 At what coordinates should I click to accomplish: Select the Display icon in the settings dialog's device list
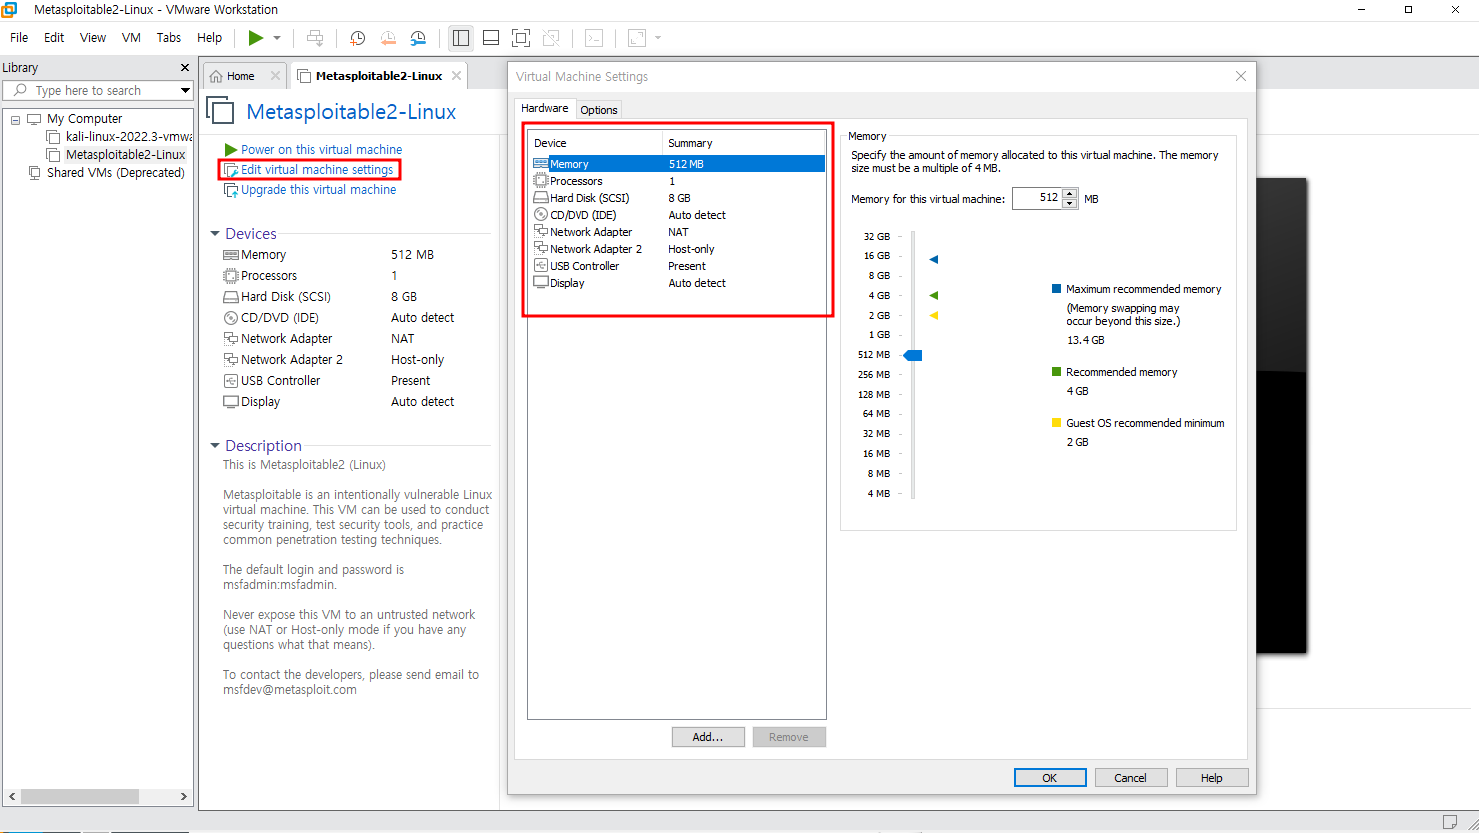pos(541,283)
